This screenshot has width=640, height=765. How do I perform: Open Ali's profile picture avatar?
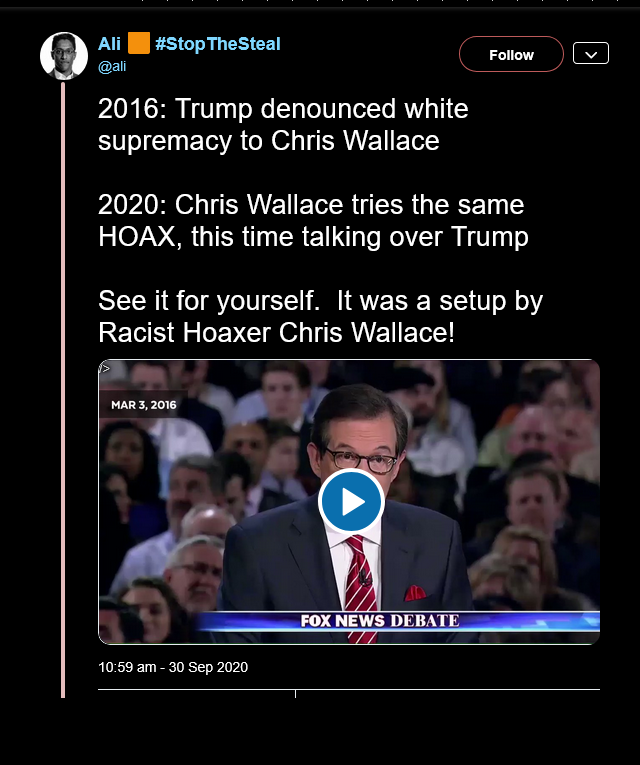click(x=64, y=56)
